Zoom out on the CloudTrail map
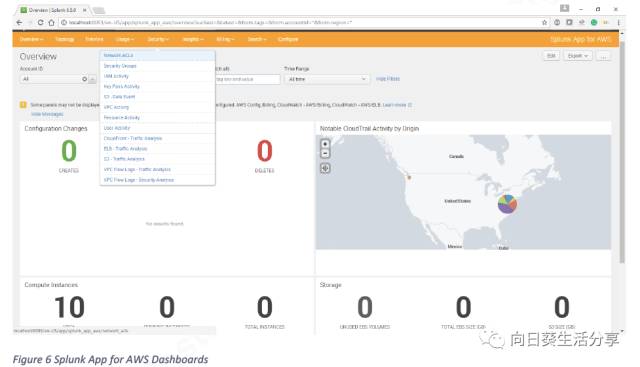 click(x=325, y=153)
